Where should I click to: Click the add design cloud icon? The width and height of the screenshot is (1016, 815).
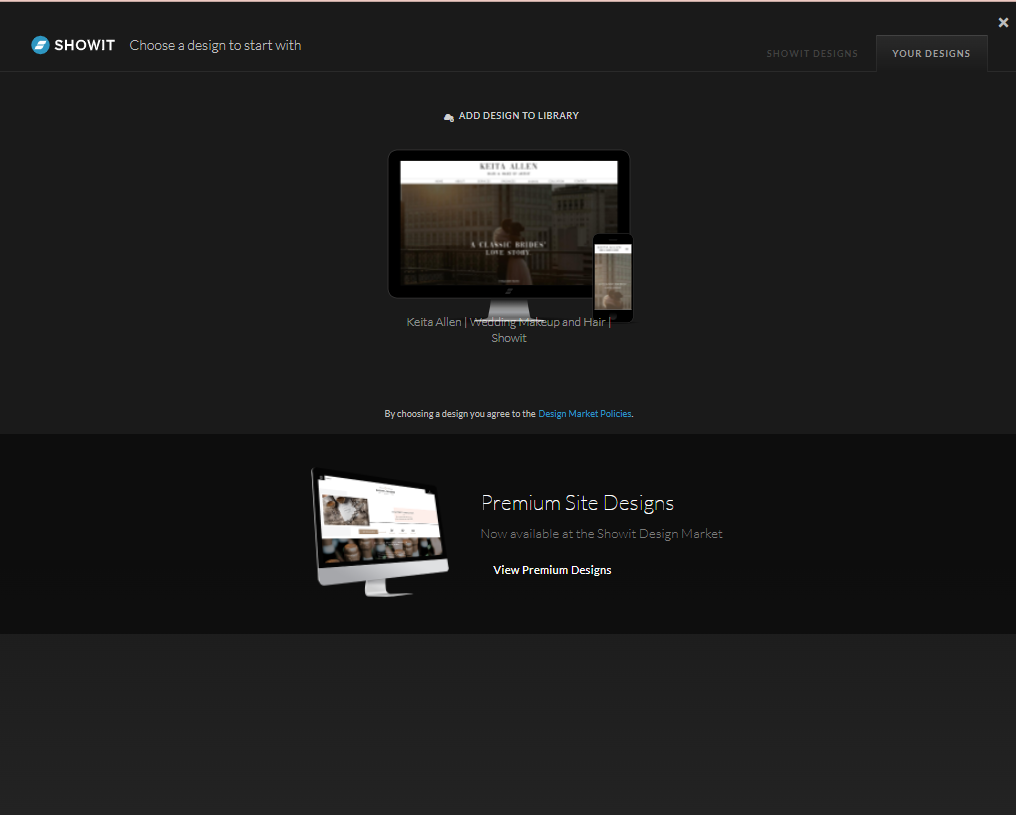[x=448, y=117]
